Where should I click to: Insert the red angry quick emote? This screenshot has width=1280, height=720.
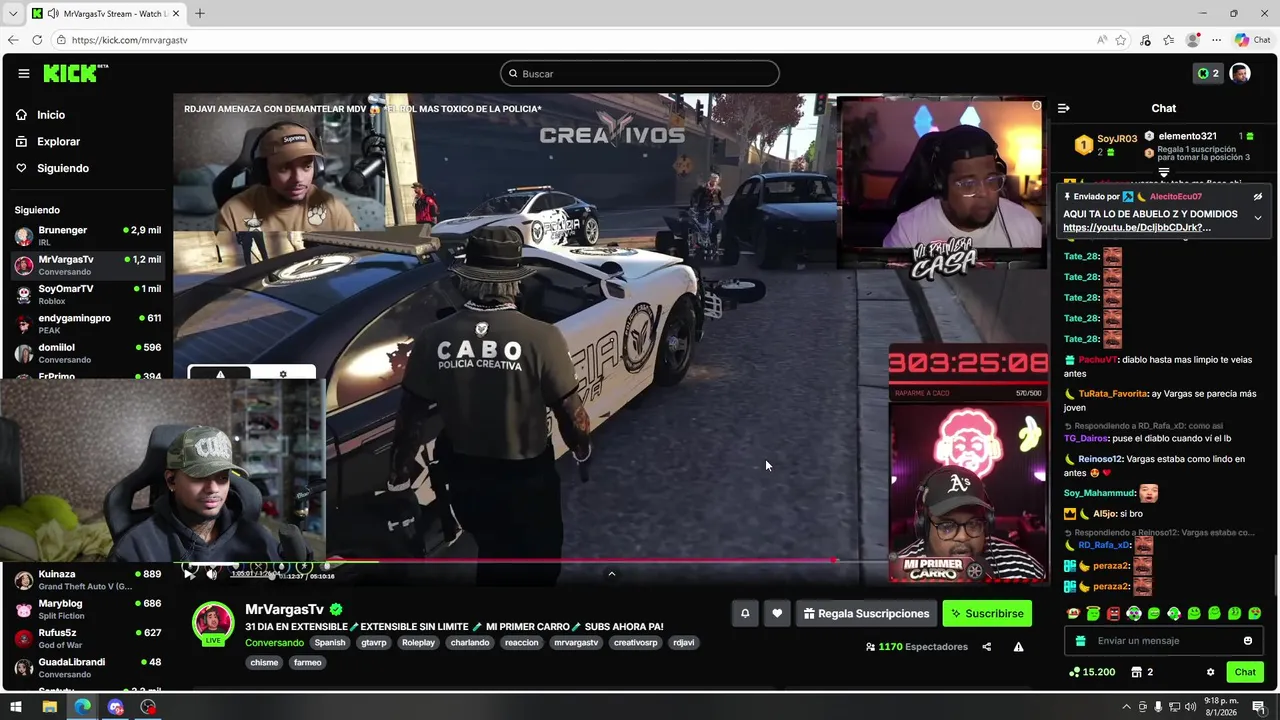(1113, 613)
